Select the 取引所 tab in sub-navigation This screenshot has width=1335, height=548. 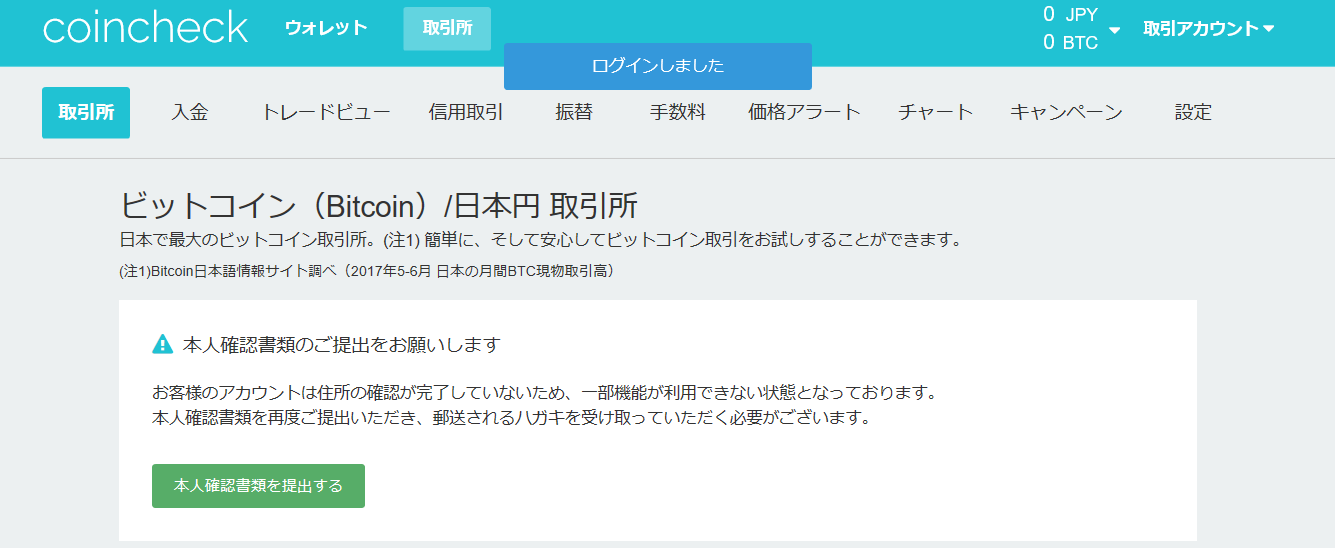tap(86, 112)
